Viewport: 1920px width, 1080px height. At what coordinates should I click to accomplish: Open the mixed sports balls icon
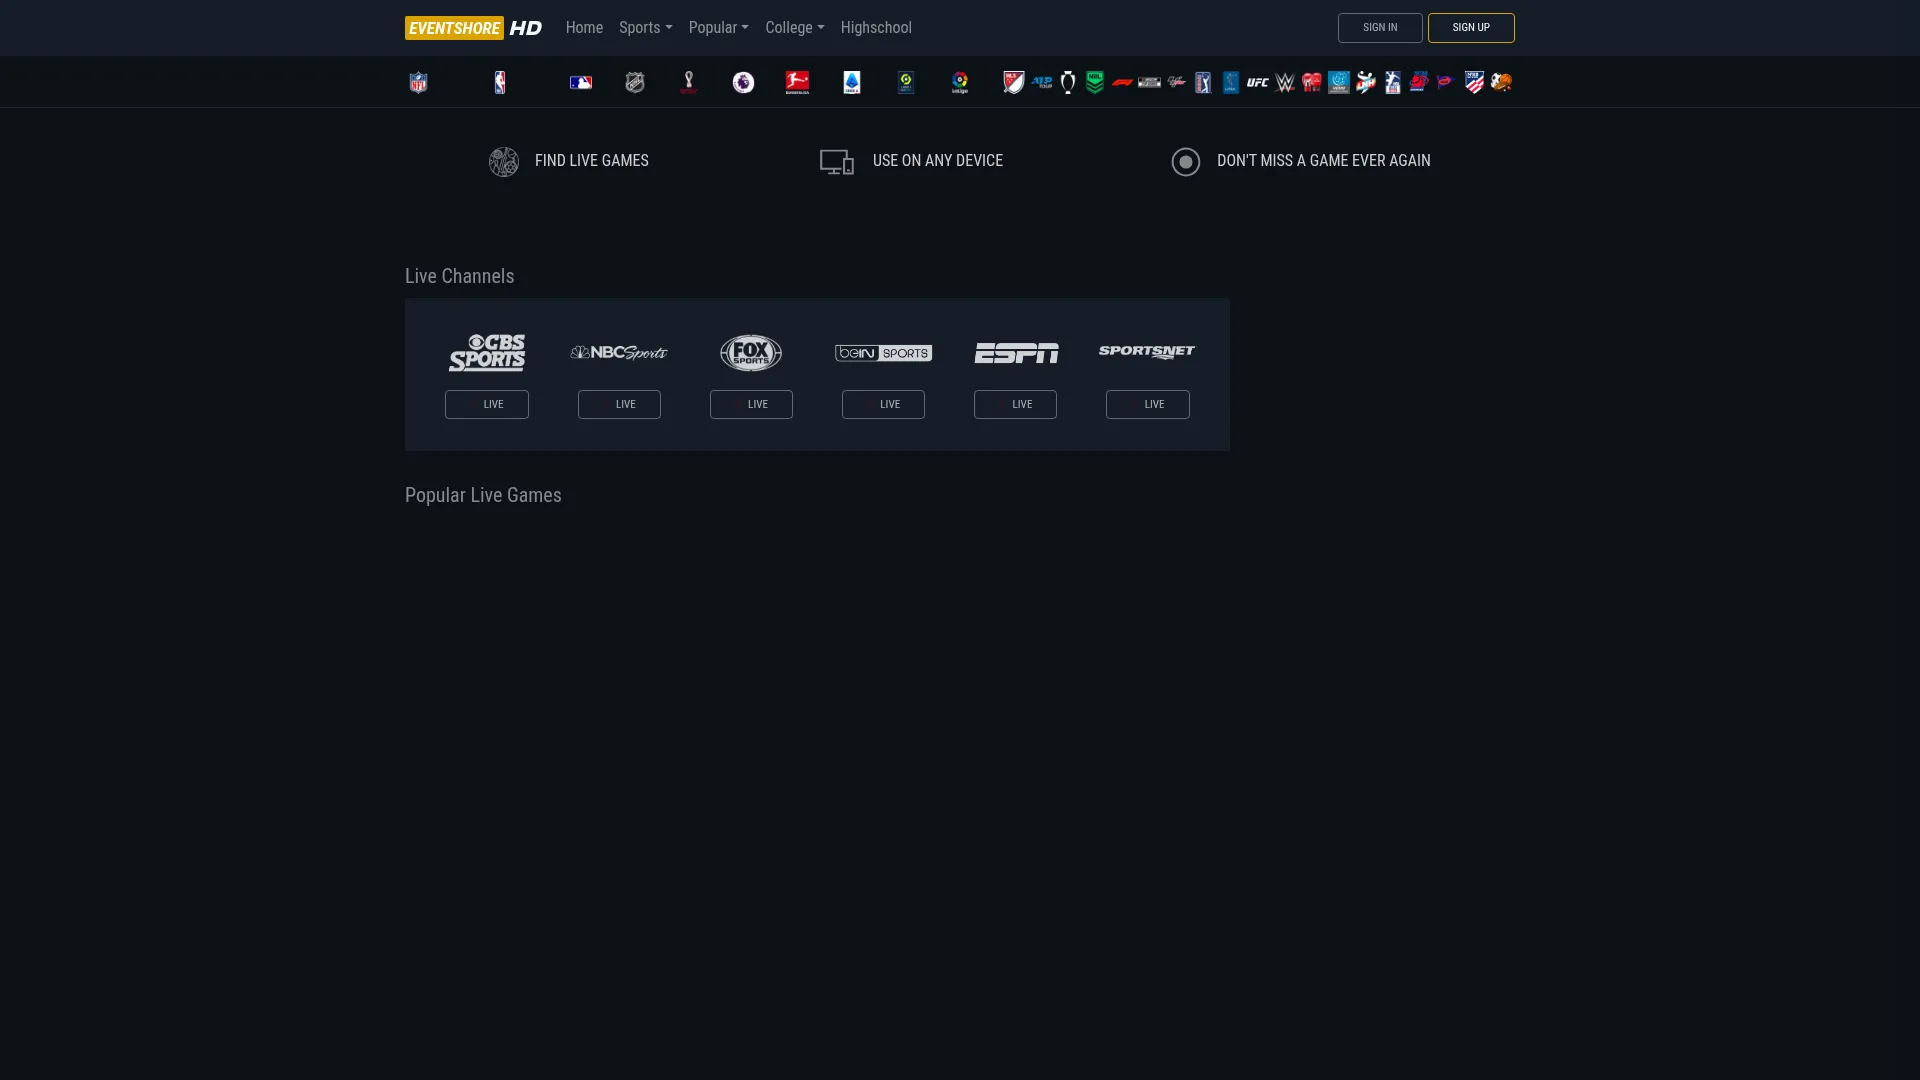coord(1501,82)
